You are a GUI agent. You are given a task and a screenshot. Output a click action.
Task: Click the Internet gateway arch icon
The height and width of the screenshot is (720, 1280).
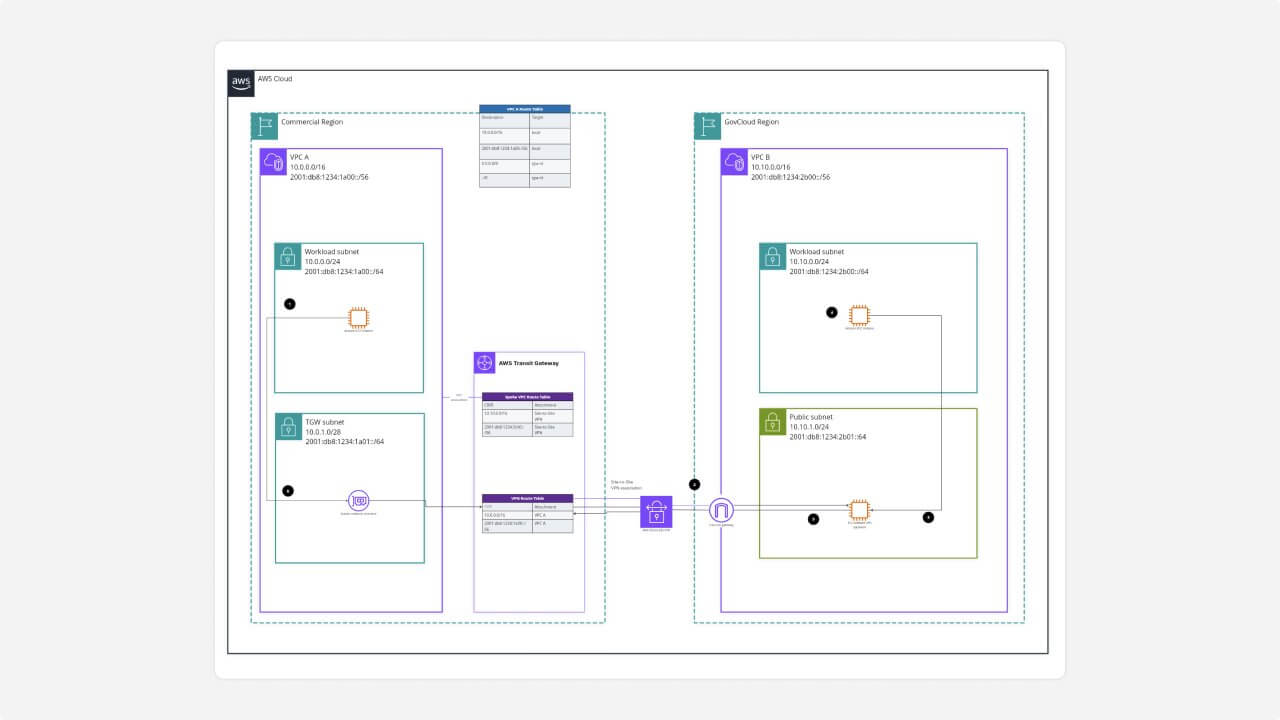coord(721,510)
